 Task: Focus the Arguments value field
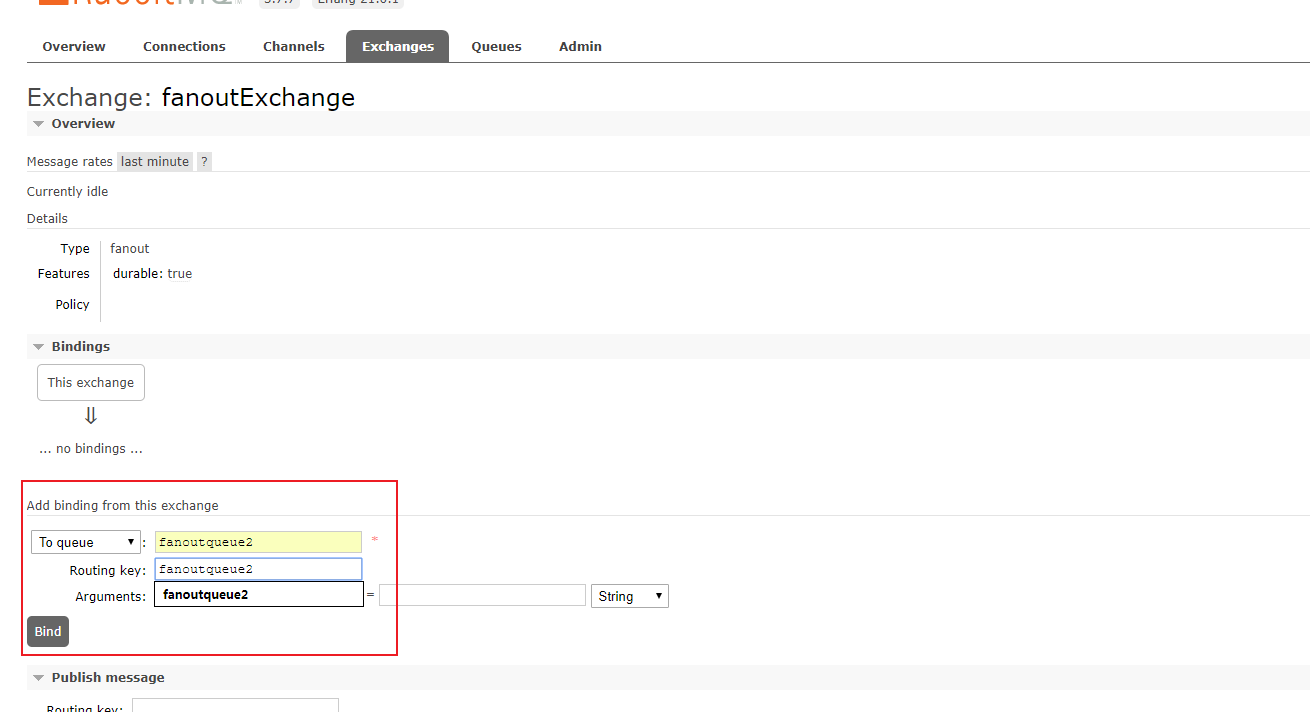482,595
